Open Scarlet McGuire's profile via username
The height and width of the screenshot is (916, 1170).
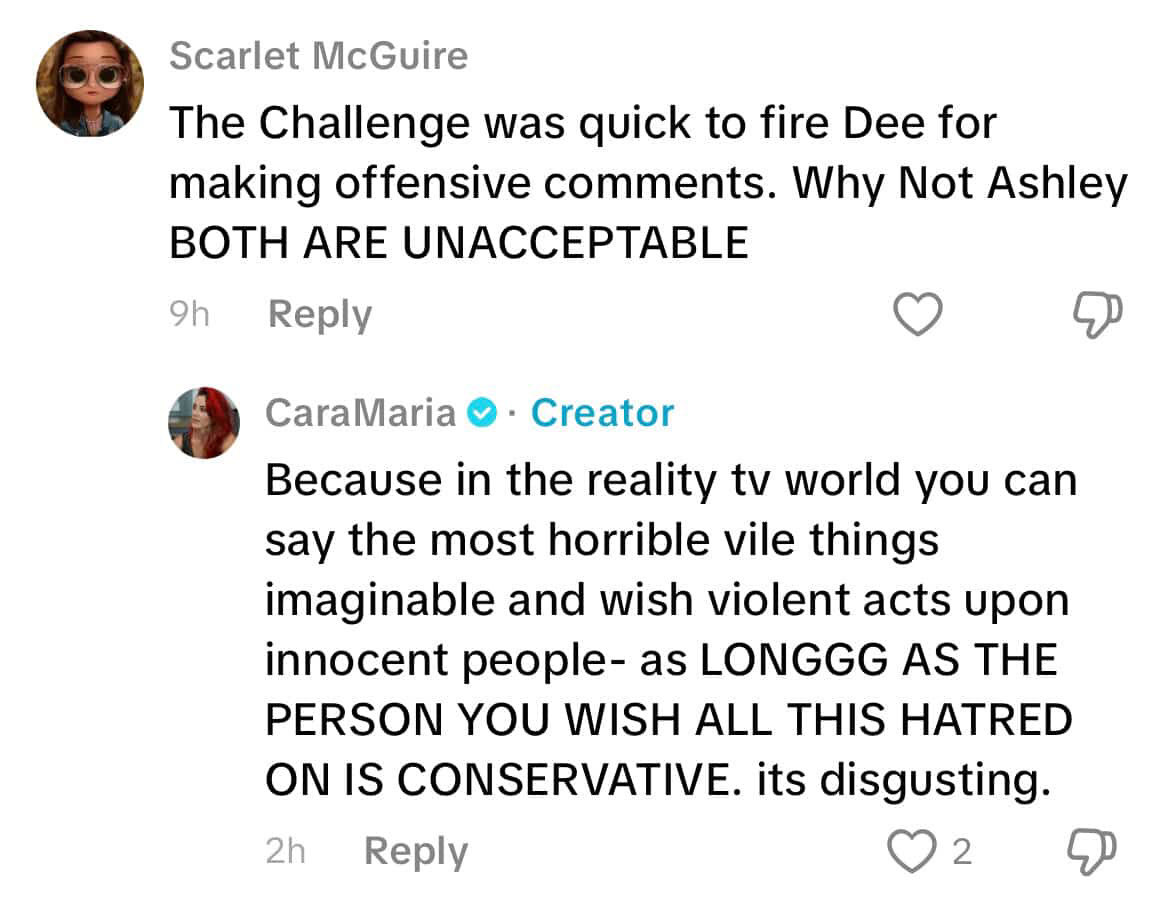(x=319, y=56)
